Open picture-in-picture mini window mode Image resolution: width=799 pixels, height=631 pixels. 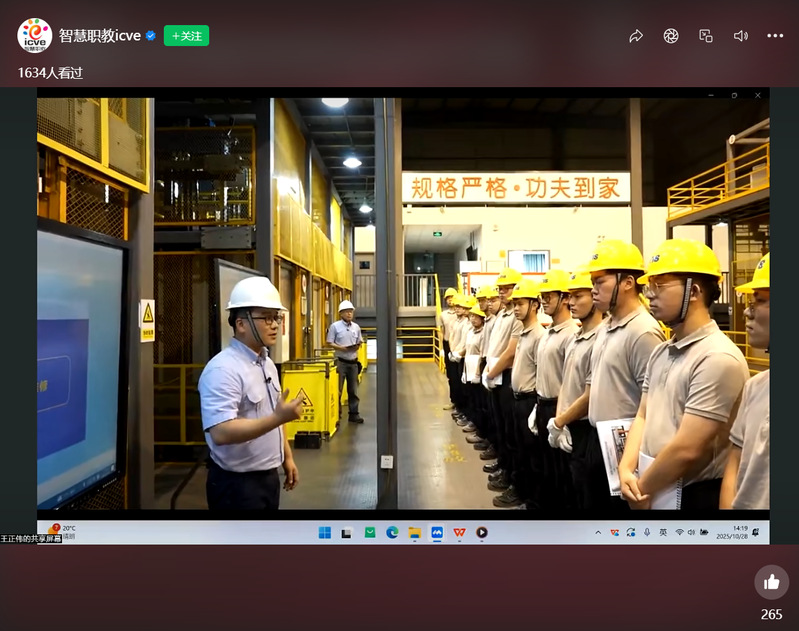pos(706,36)
